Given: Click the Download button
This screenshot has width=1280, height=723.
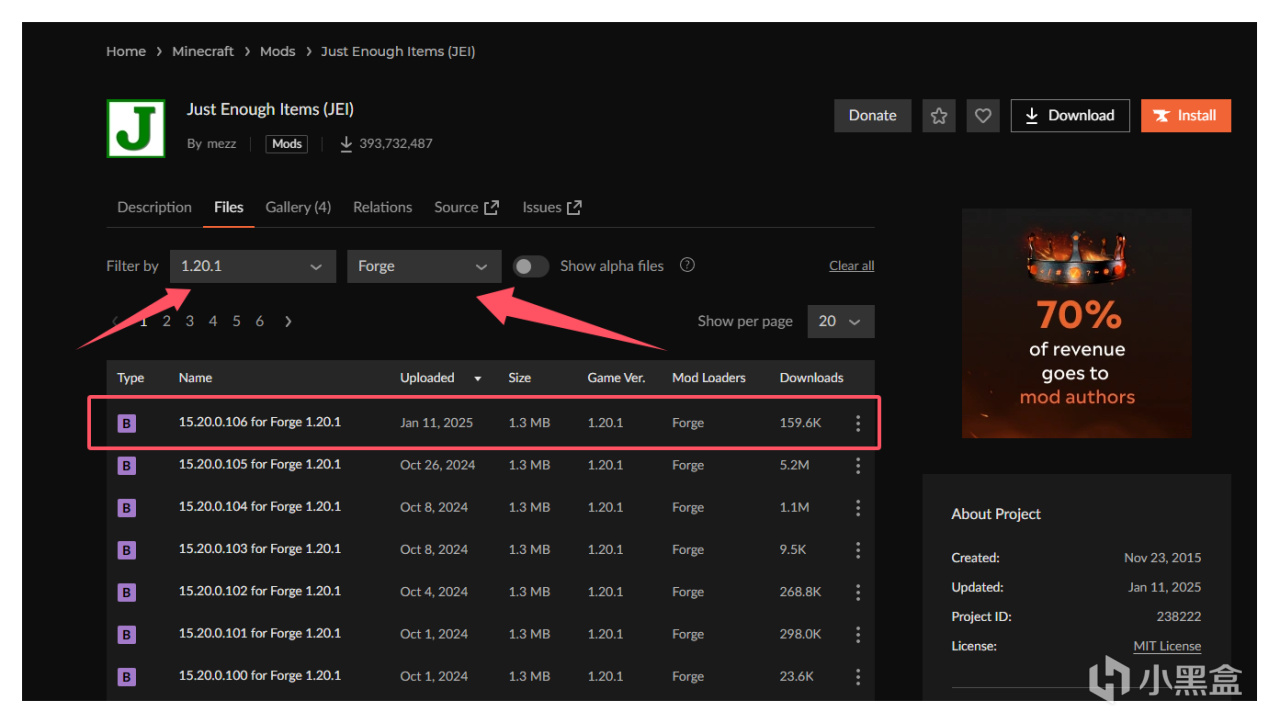Looking at the screenshot, I should pyautogui.click(x=1070, y=116).
